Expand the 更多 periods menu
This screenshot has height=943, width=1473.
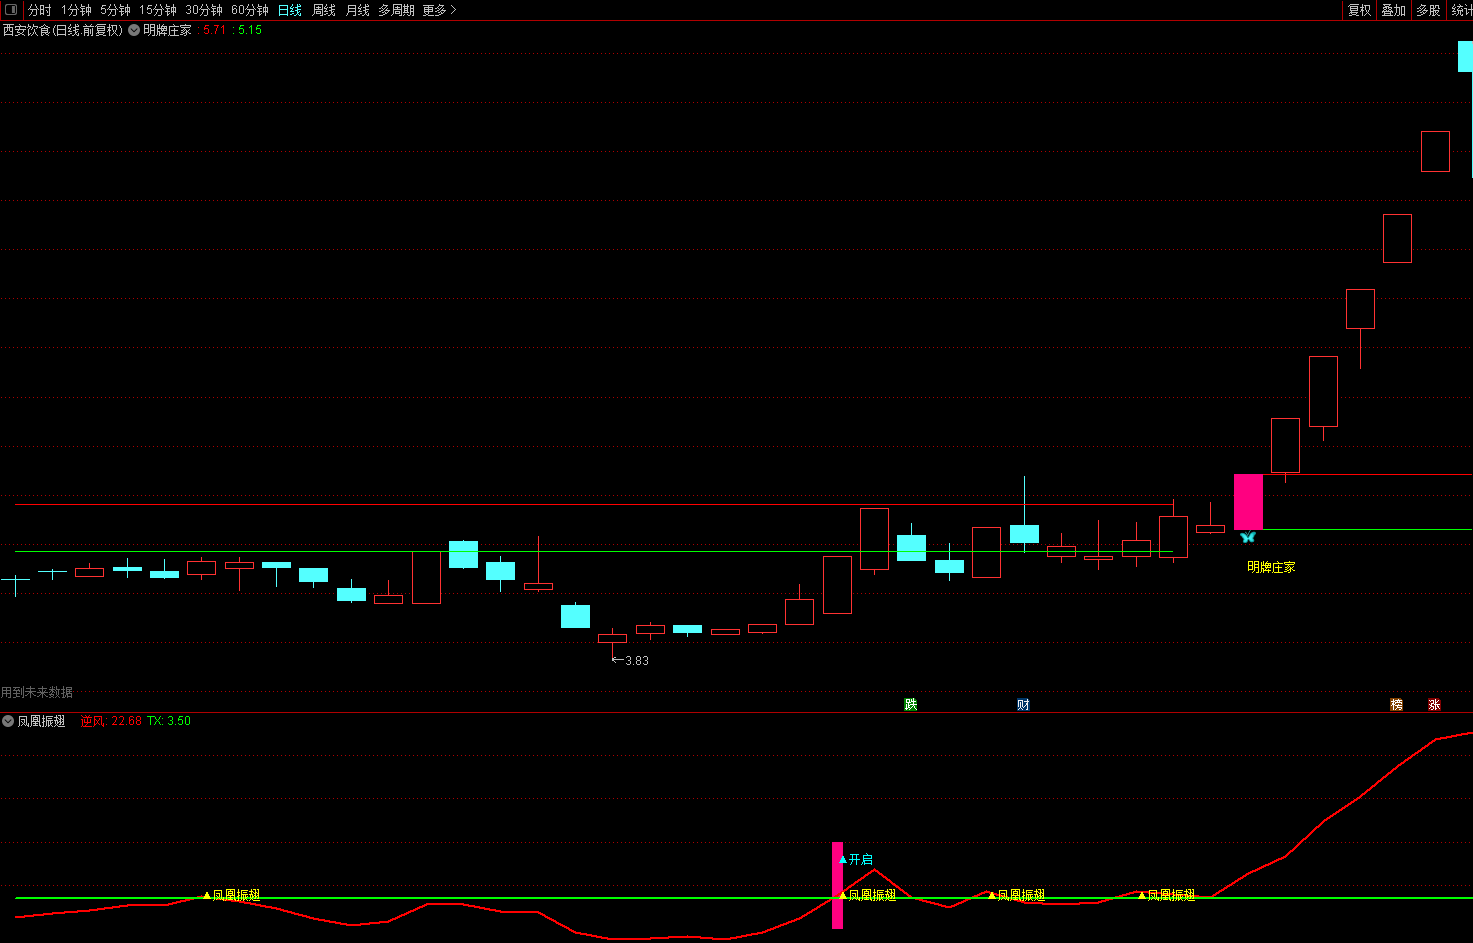pyautogui.click(x=439, y=10)
